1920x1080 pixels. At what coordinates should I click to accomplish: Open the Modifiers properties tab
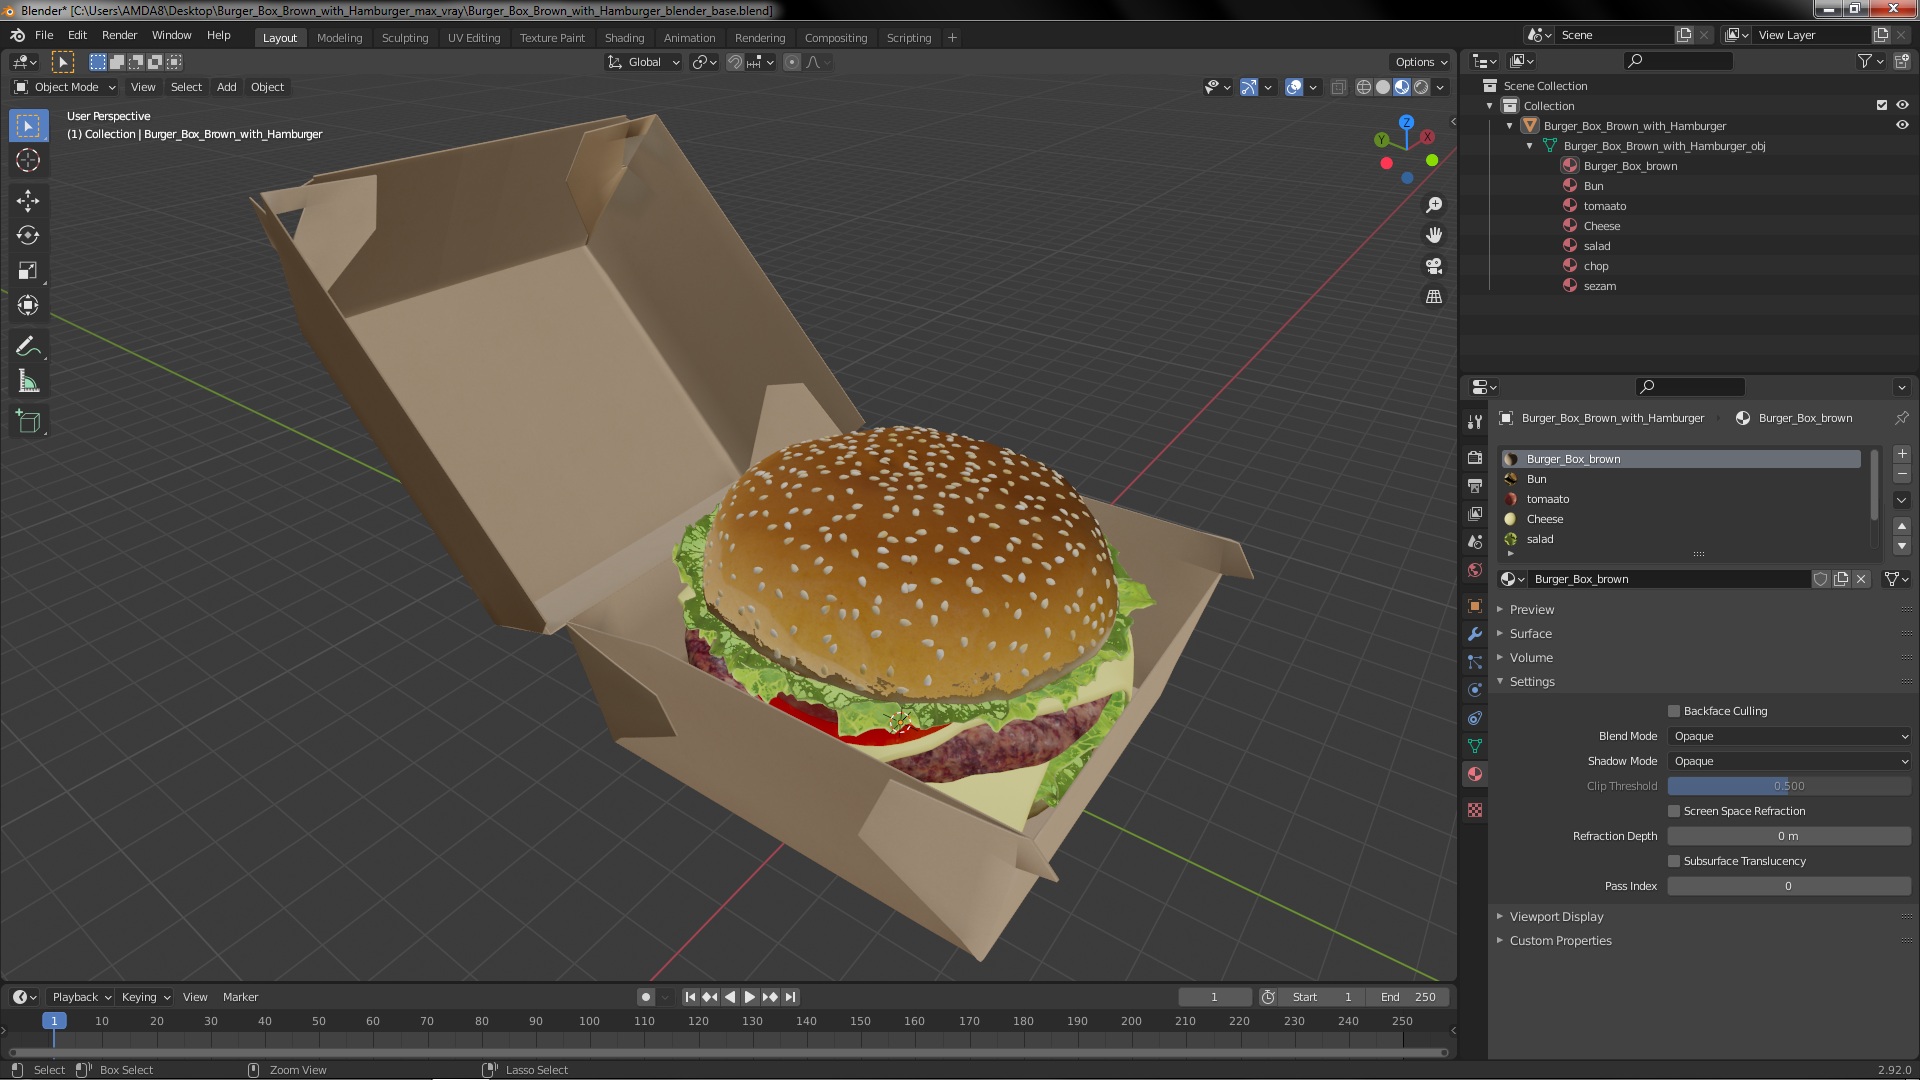(x=1475, y=634)
